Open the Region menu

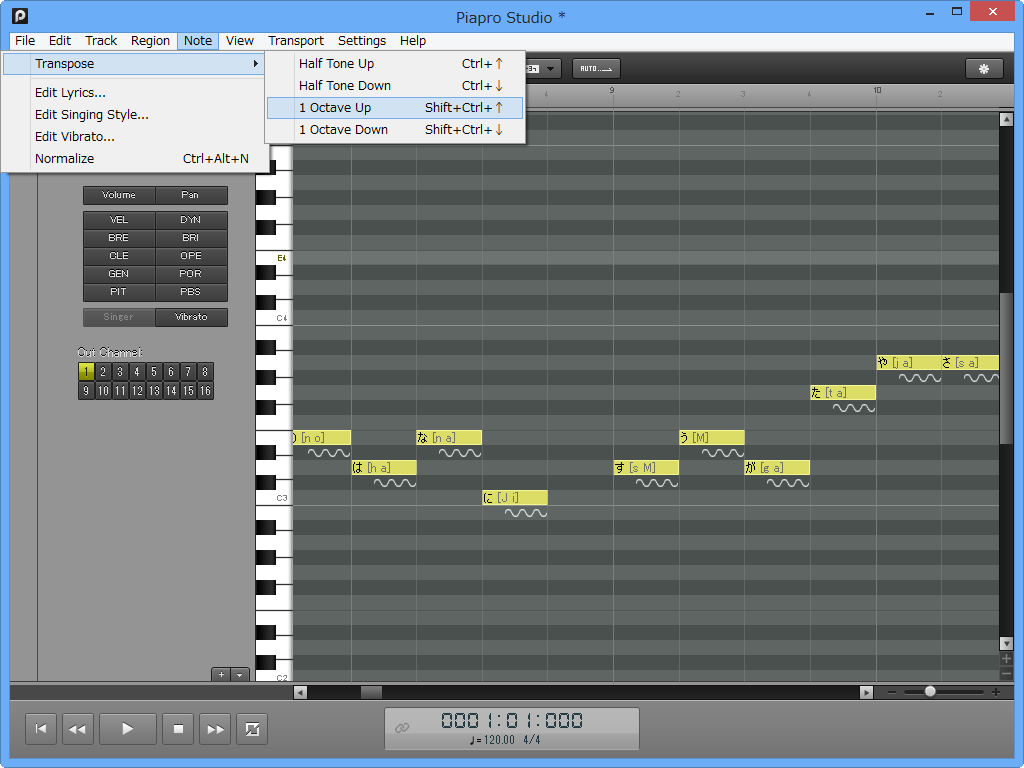pyautogui.click(x=150, y=40)
